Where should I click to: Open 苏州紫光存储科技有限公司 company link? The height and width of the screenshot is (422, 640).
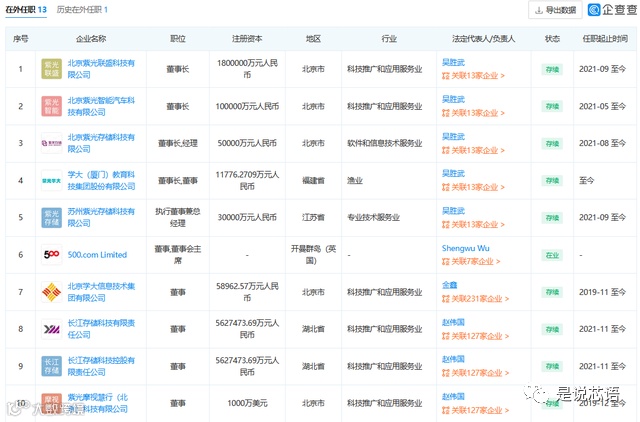[x=101, y=218]
